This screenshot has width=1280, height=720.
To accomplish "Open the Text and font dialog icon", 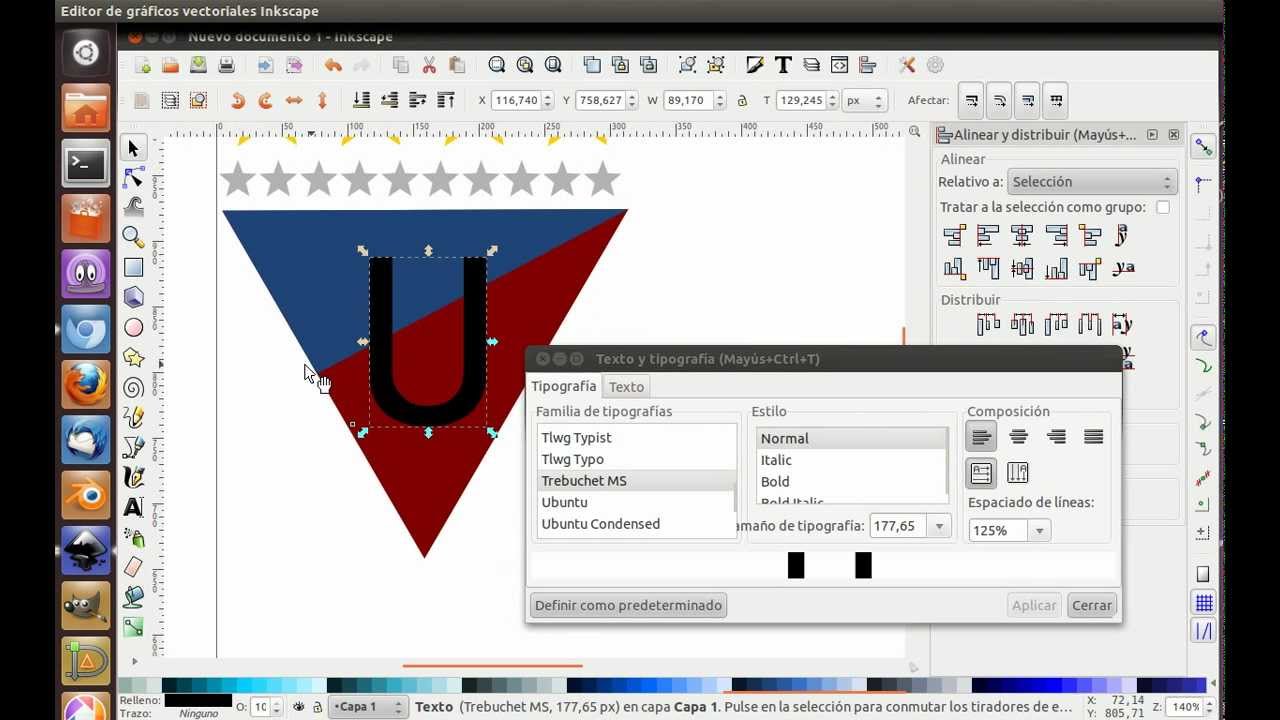I will (x=783, y=65).
